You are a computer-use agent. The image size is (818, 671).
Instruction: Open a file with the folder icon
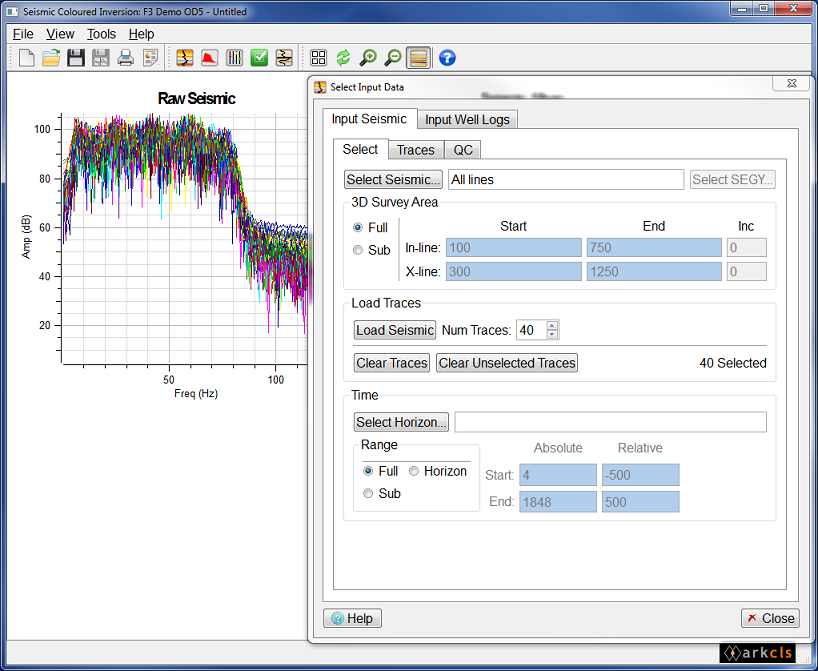click(x=51, y=57)
